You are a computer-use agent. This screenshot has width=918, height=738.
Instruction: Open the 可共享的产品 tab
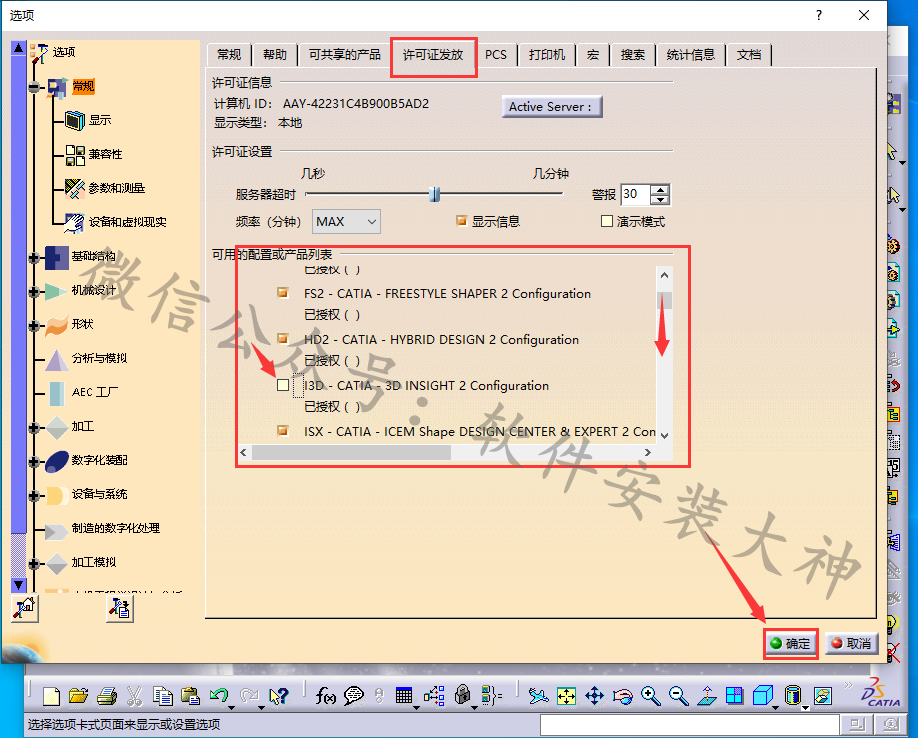click(x=345, y=55)
